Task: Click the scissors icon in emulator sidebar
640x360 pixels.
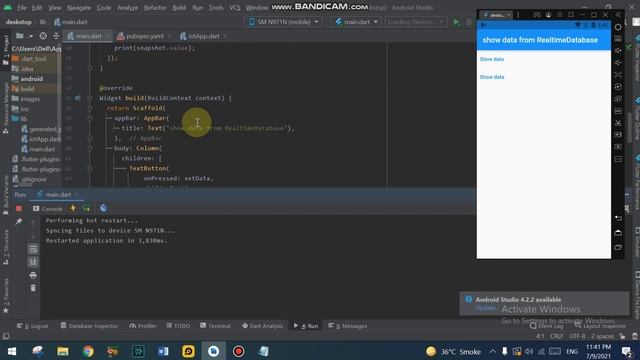Action: pos(618,123)
